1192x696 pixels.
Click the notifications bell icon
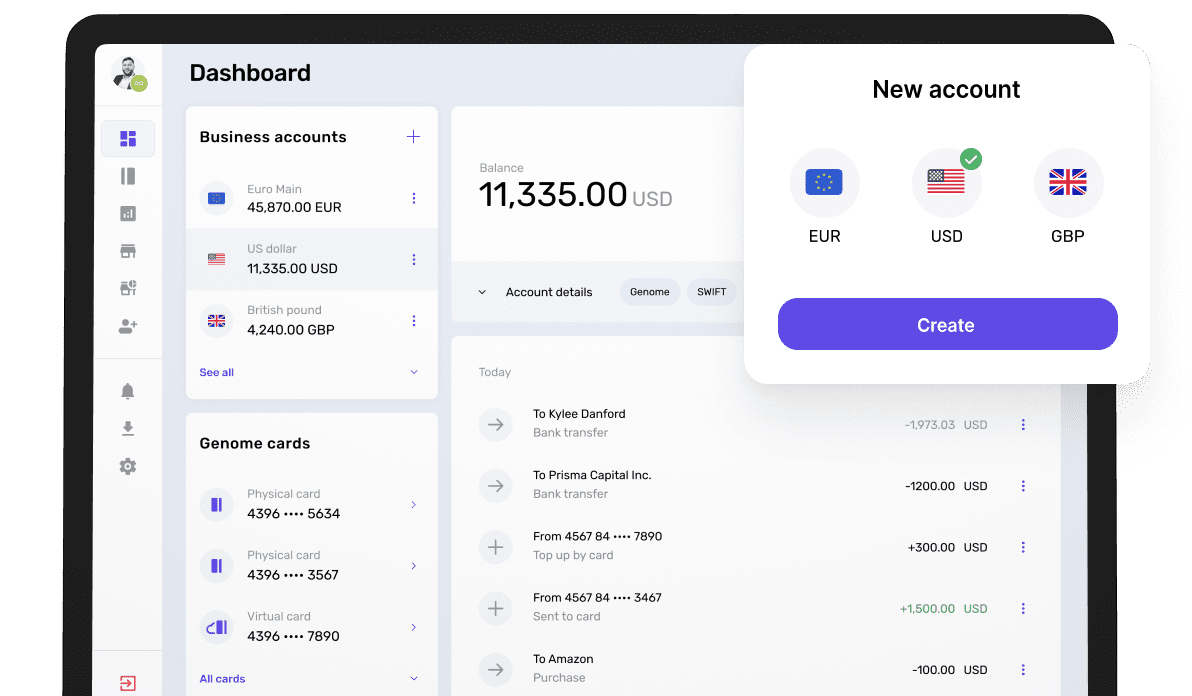127,391
